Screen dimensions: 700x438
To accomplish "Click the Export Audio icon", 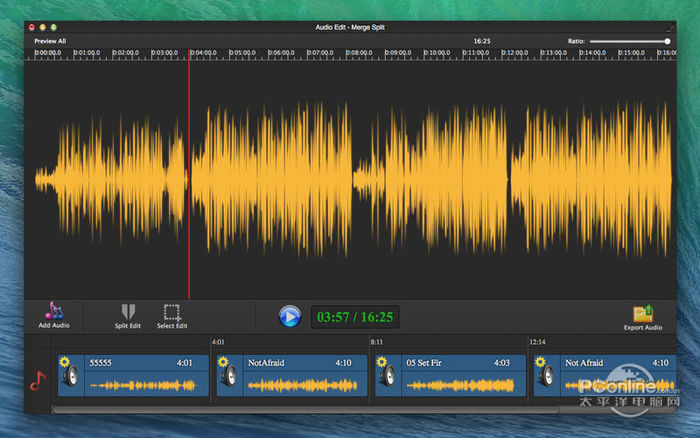I will tap(642, 313).
